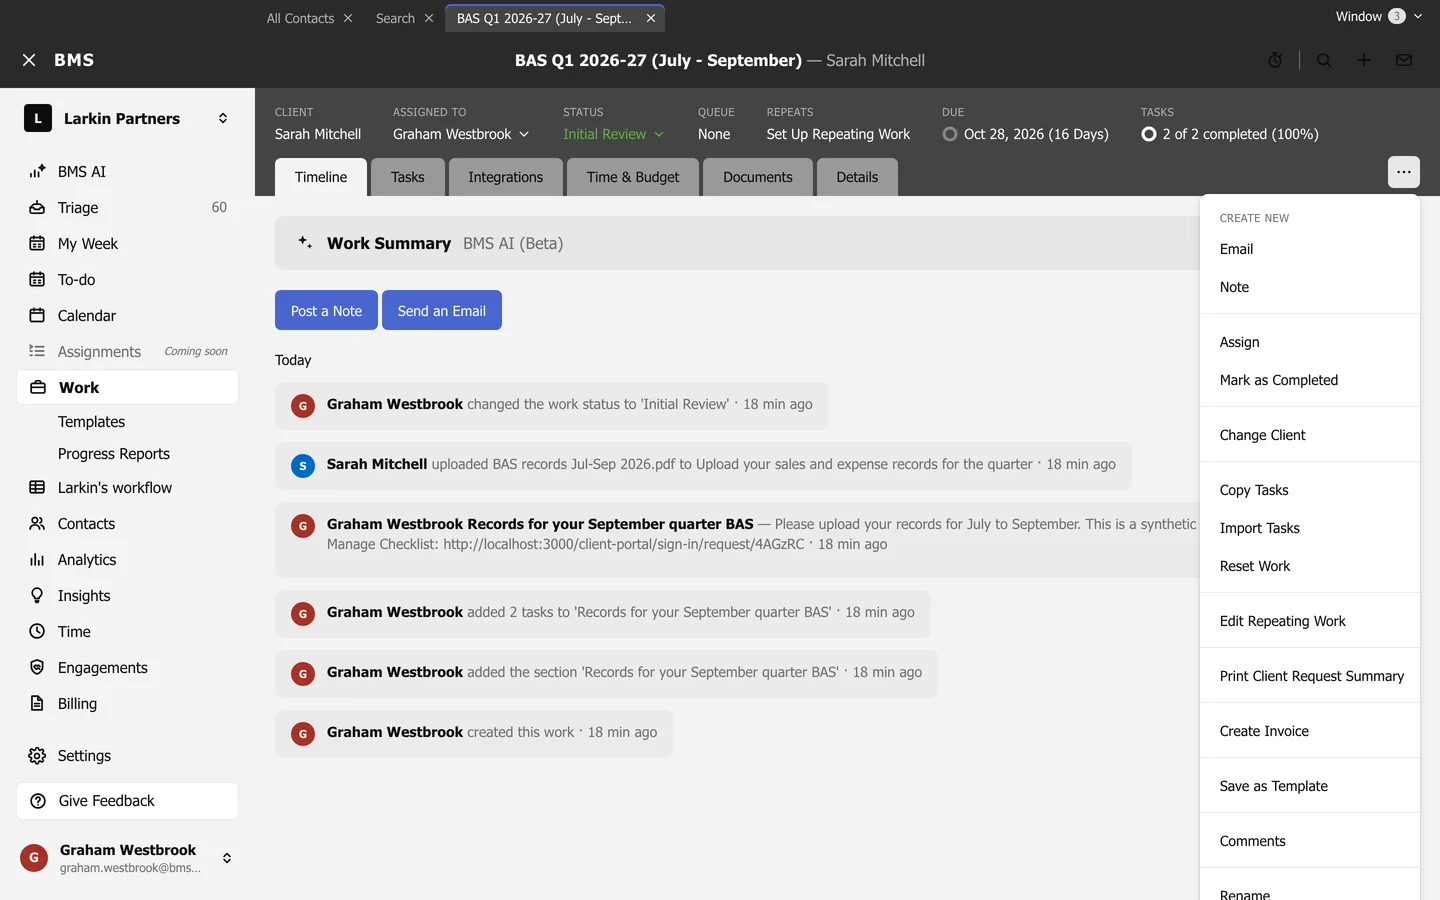1440x900 pixels.
Task: Close the All Contacts tab
Action: pos(348,18)
